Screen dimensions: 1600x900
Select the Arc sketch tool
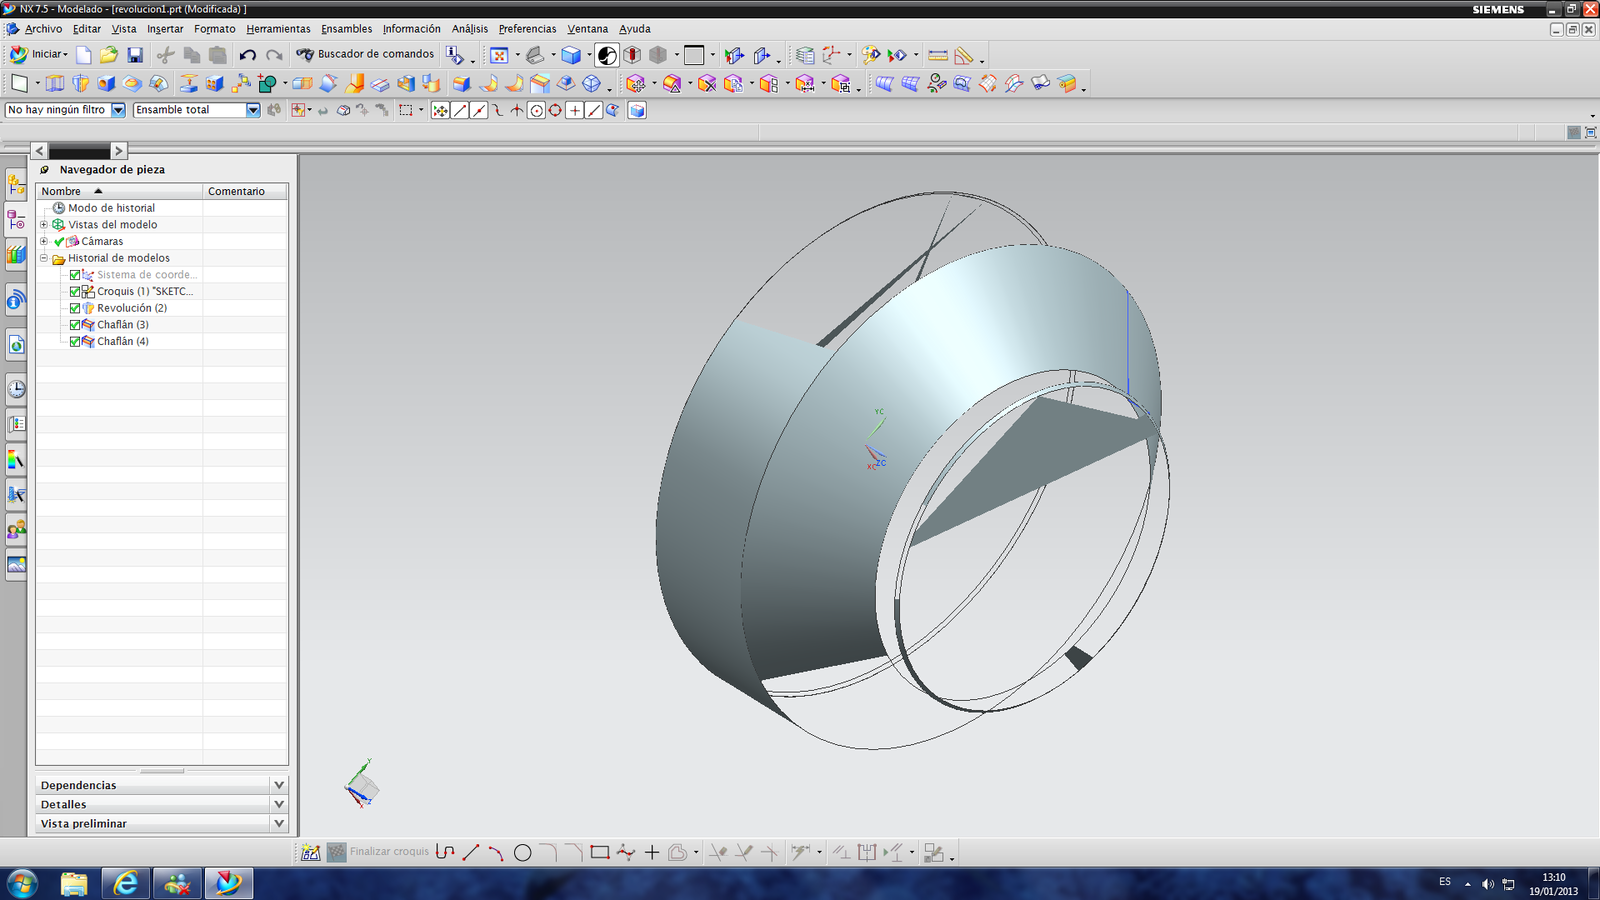click(x=496, y=852)
